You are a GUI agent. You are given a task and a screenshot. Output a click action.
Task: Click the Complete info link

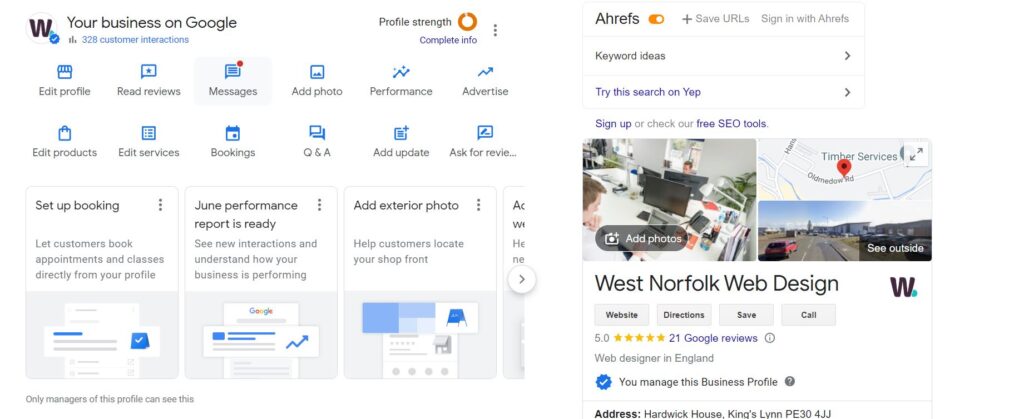[x=448, y=40]
